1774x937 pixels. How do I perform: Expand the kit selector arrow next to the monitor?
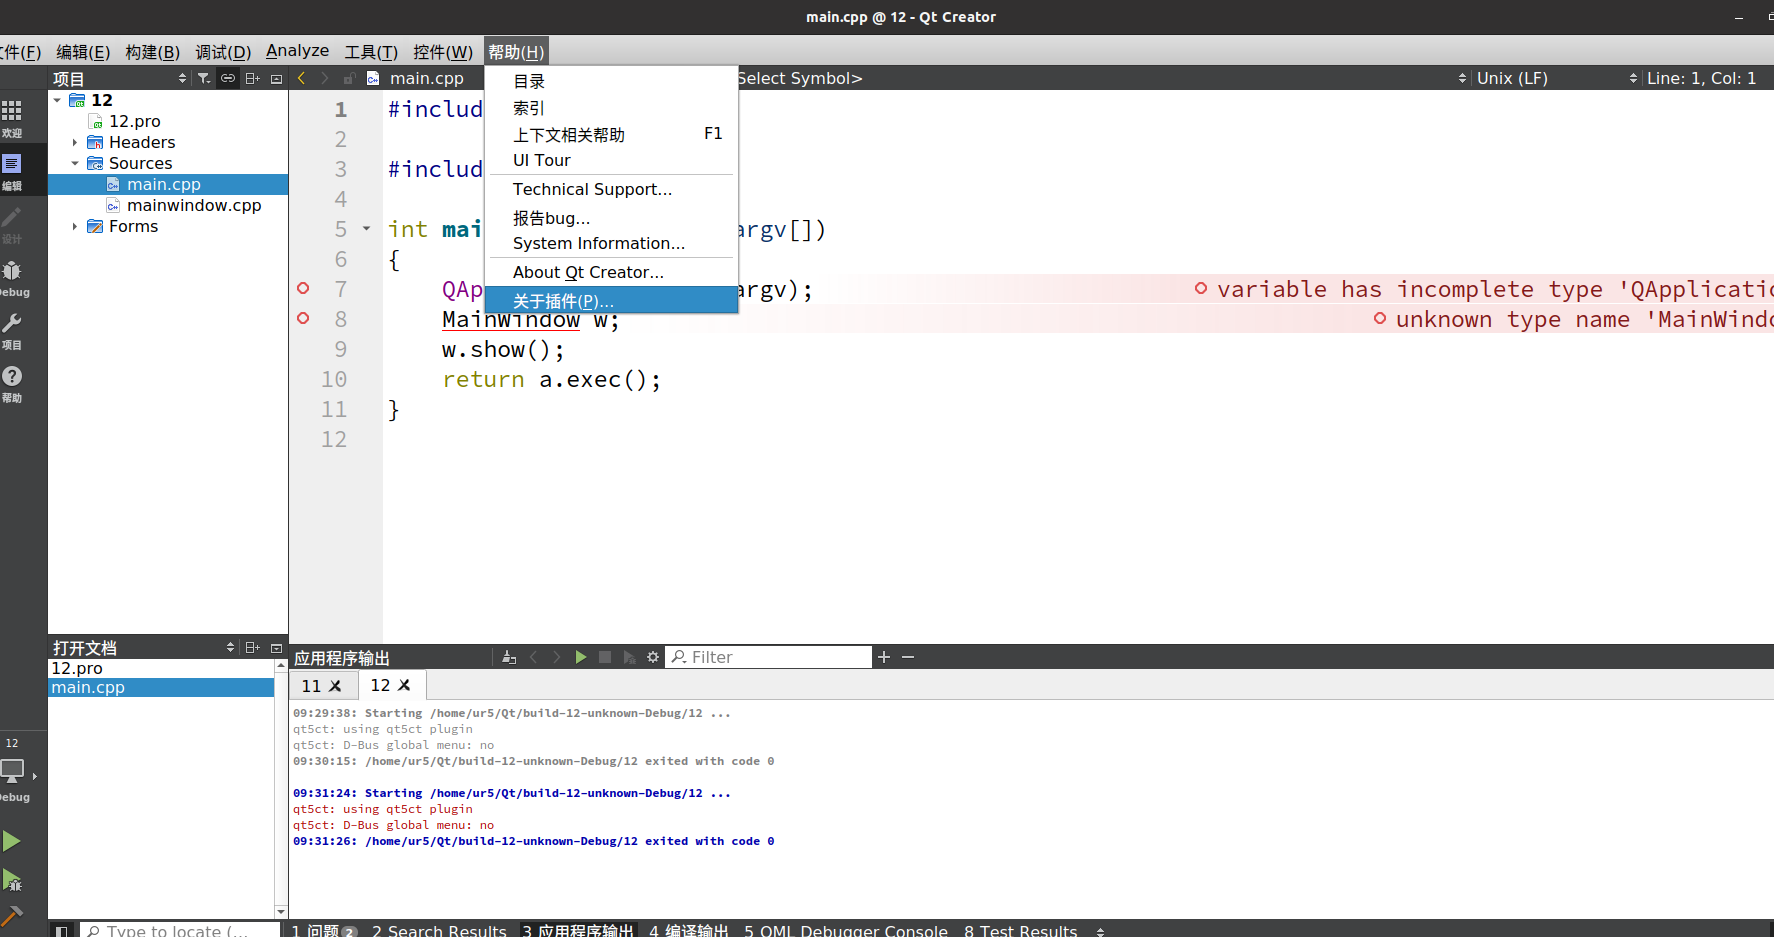coord(35,776)
